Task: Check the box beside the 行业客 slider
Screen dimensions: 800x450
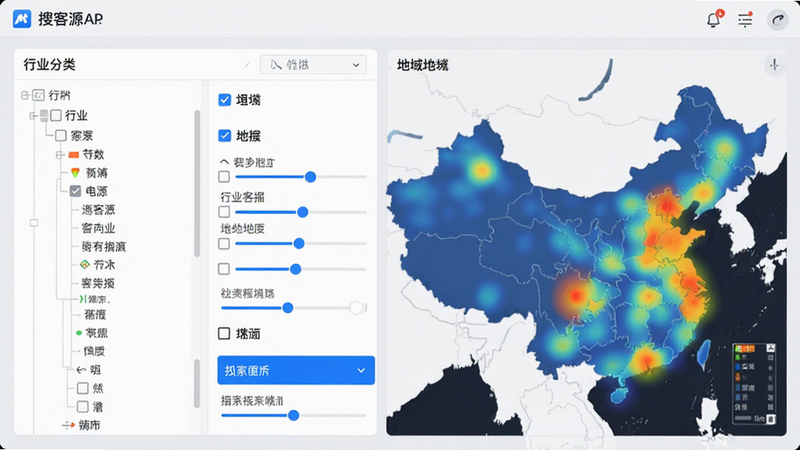Action: click(x=224, y=211)
